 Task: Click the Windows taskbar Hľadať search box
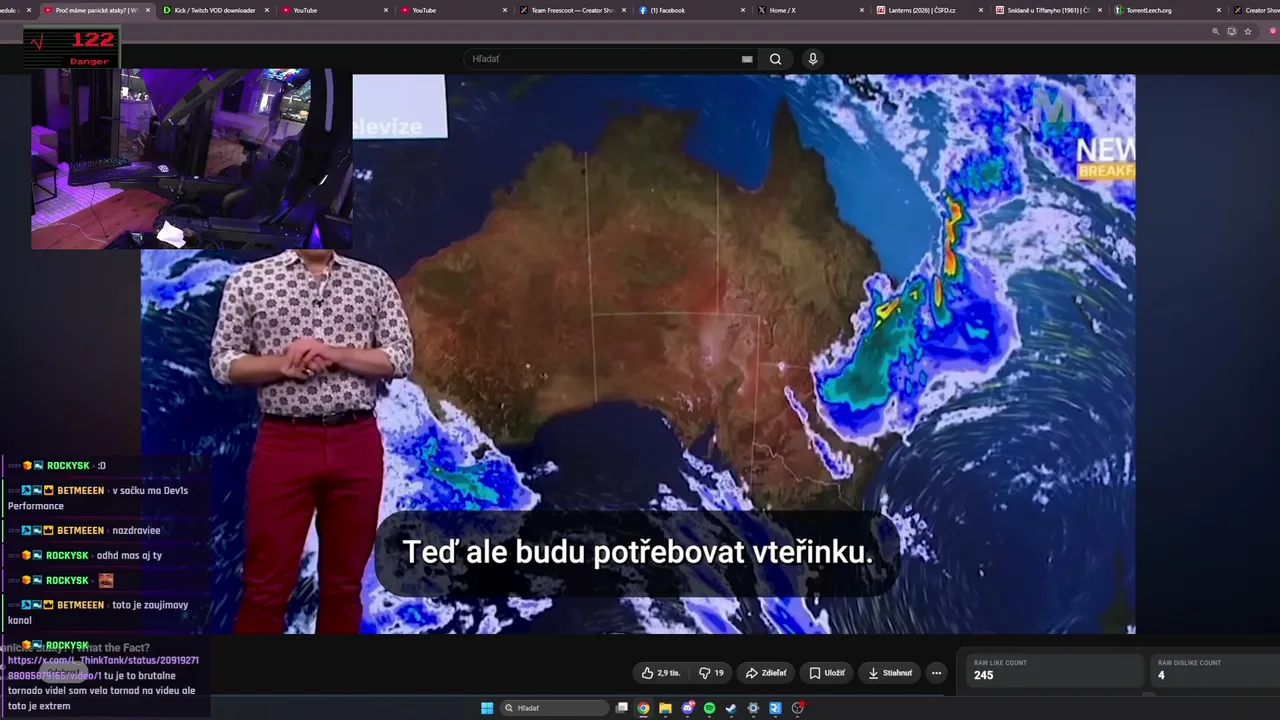[x=555, y=708]
